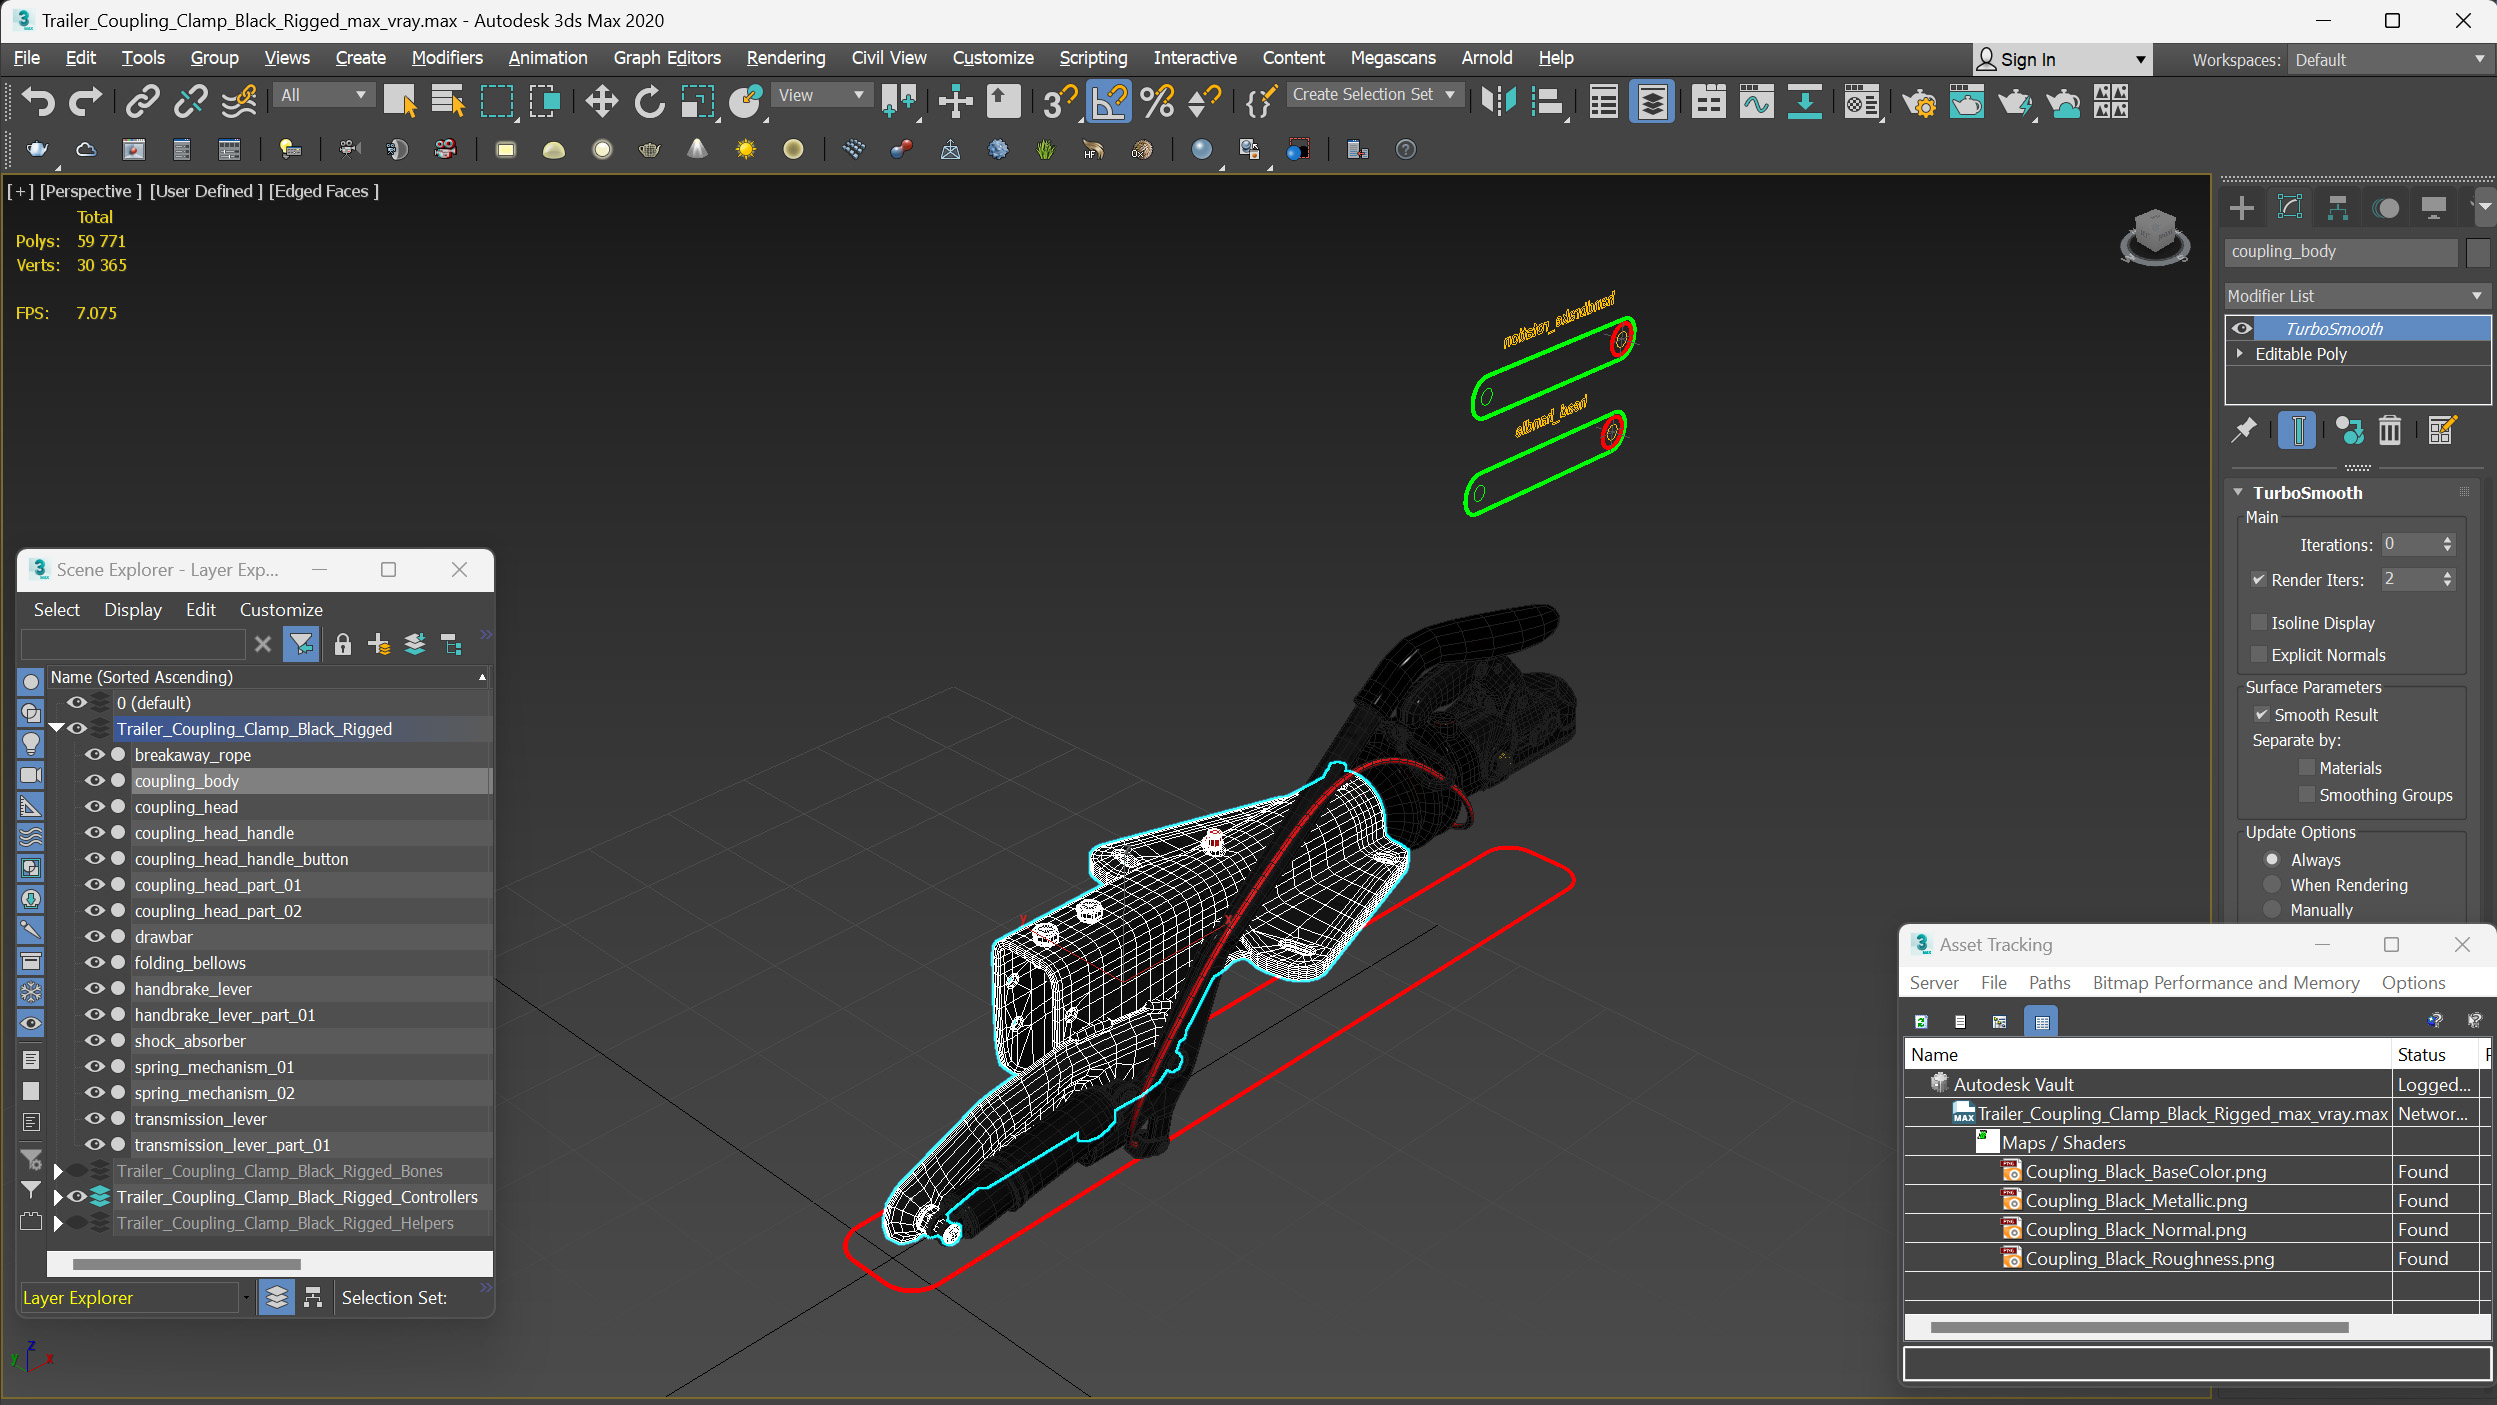Select Coupling_Black_Normal.png asset row
The width and height of the screenshot is (2497, 1405).
[2135, 1230]
